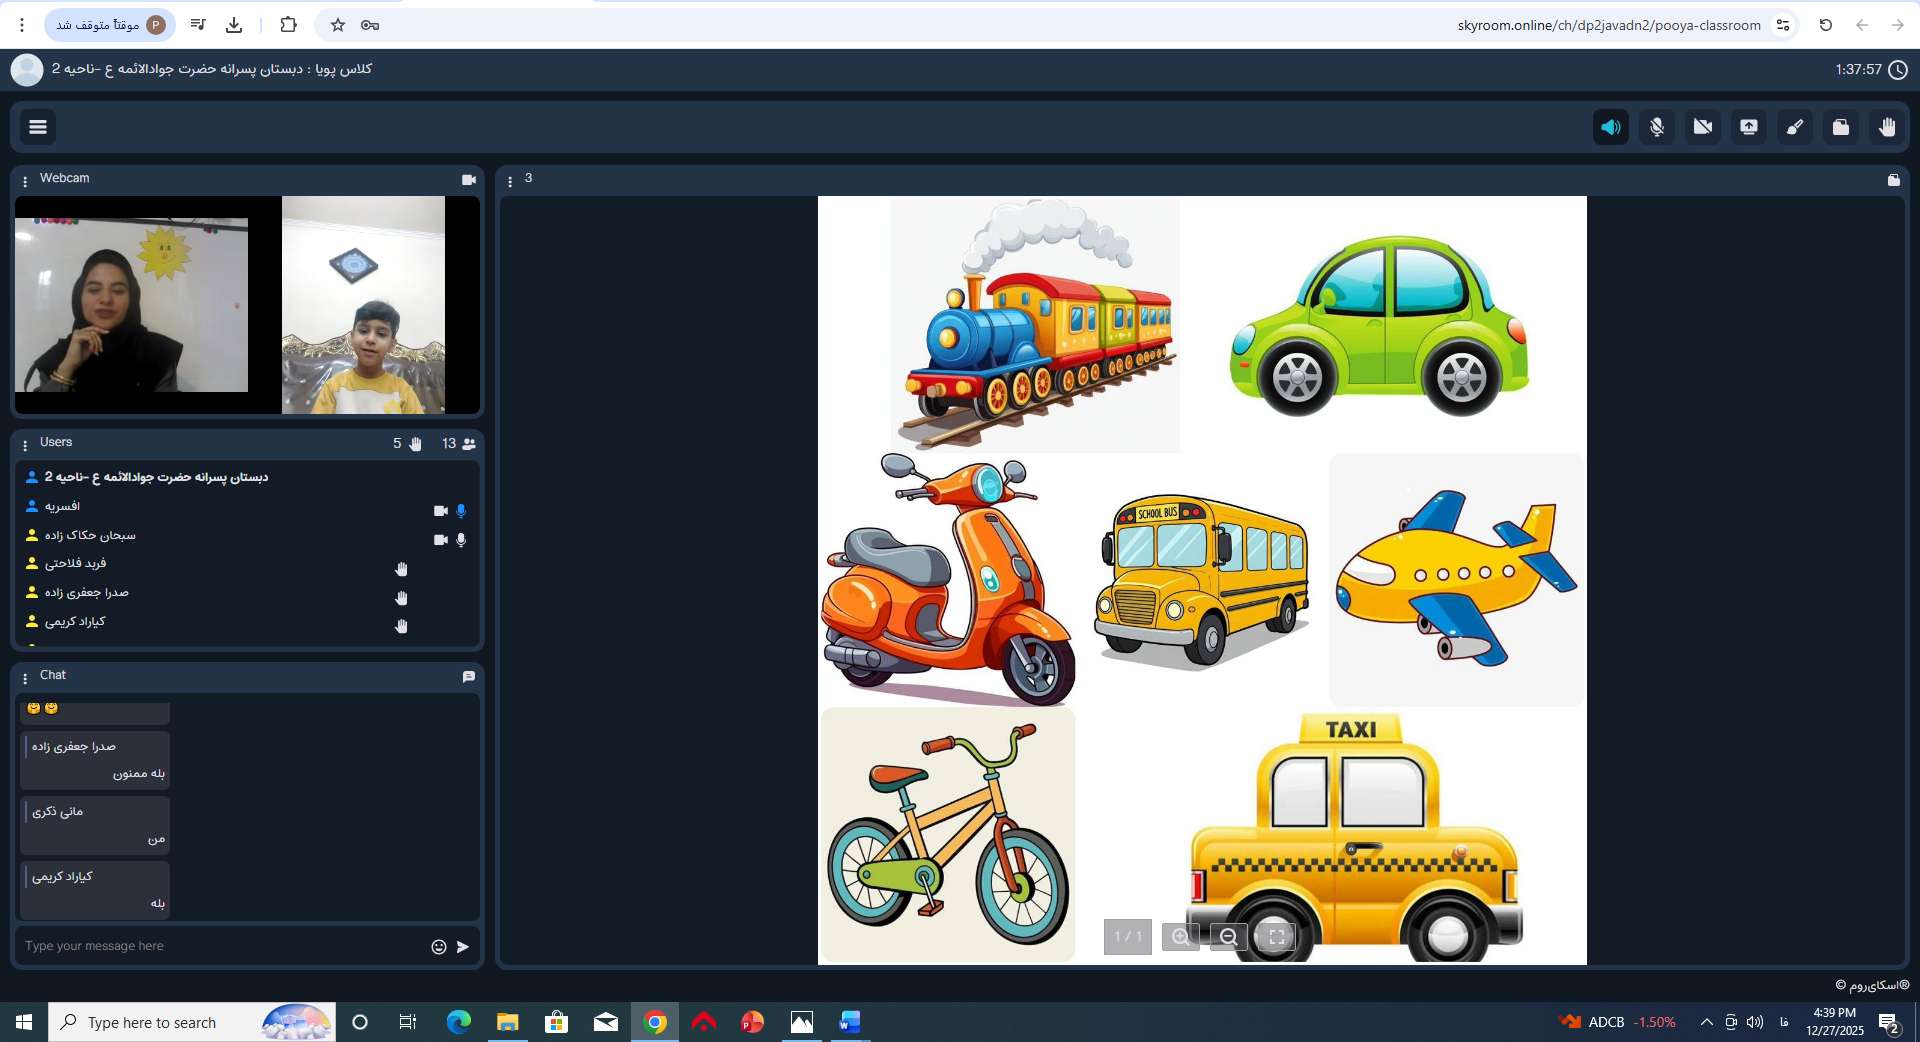Click the address bar URL

point(1608,25)
